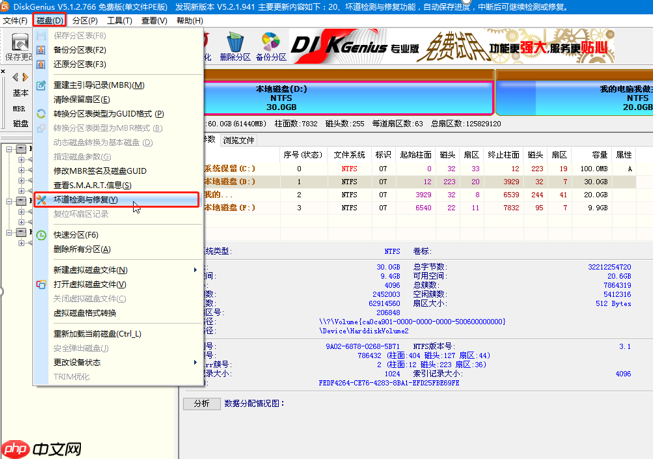The image size is (653, 459).
Task: Click the 备份分区表(F2) menu icon
Action: [x=41, y=50]
